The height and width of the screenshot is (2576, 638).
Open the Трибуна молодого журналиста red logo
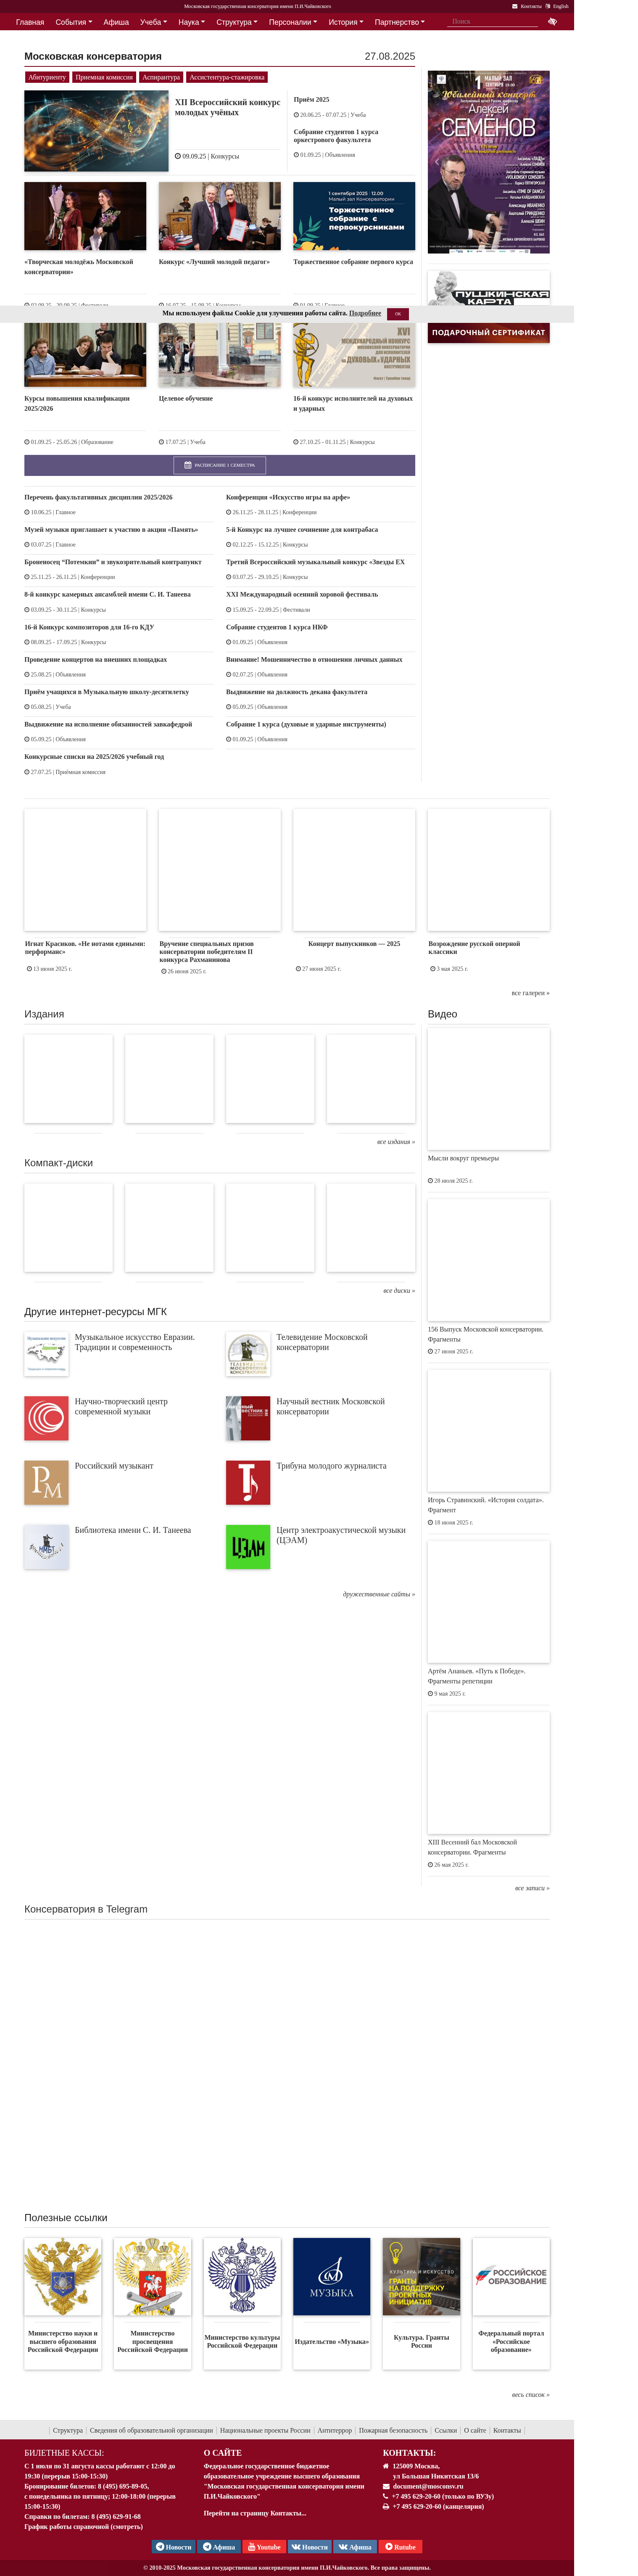(x=248, y=1482)
